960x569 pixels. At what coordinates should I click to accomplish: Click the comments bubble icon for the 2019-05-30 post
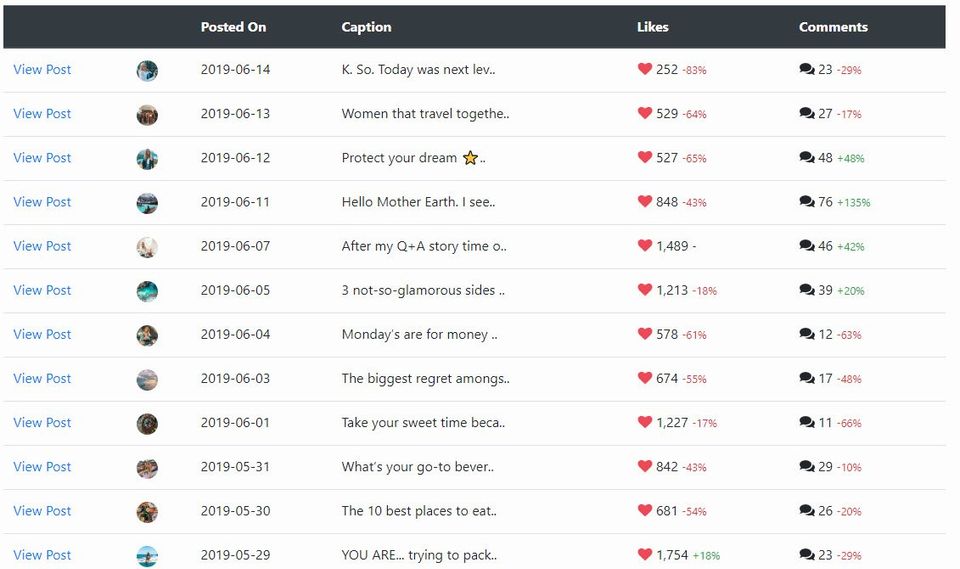(806, 510)
